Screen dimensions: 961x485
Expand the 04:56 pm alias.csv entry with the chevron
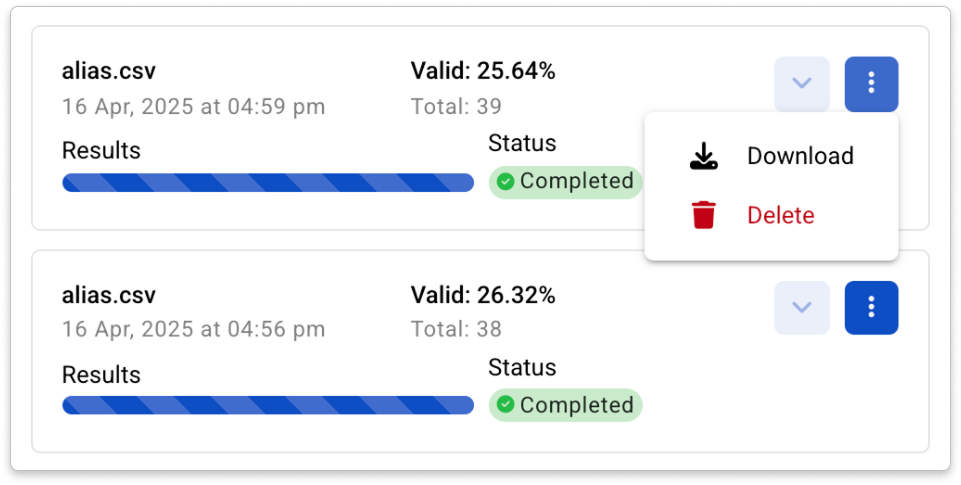tap(801, 307)
